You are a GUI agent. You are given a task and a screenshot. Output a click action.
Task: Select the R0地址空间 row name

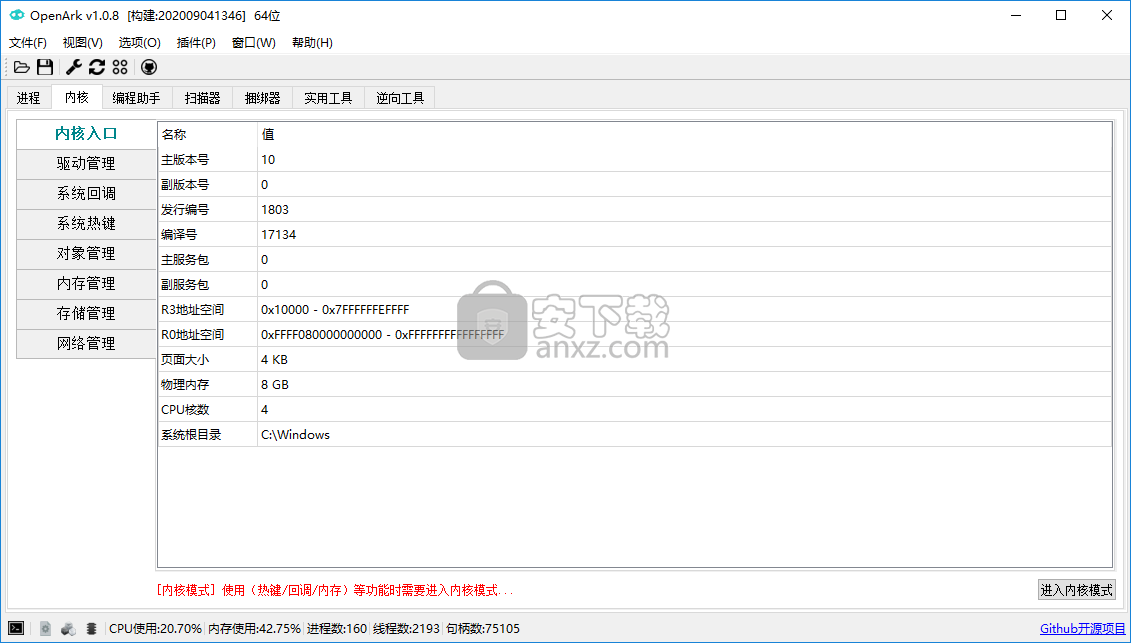click(193, 335)
